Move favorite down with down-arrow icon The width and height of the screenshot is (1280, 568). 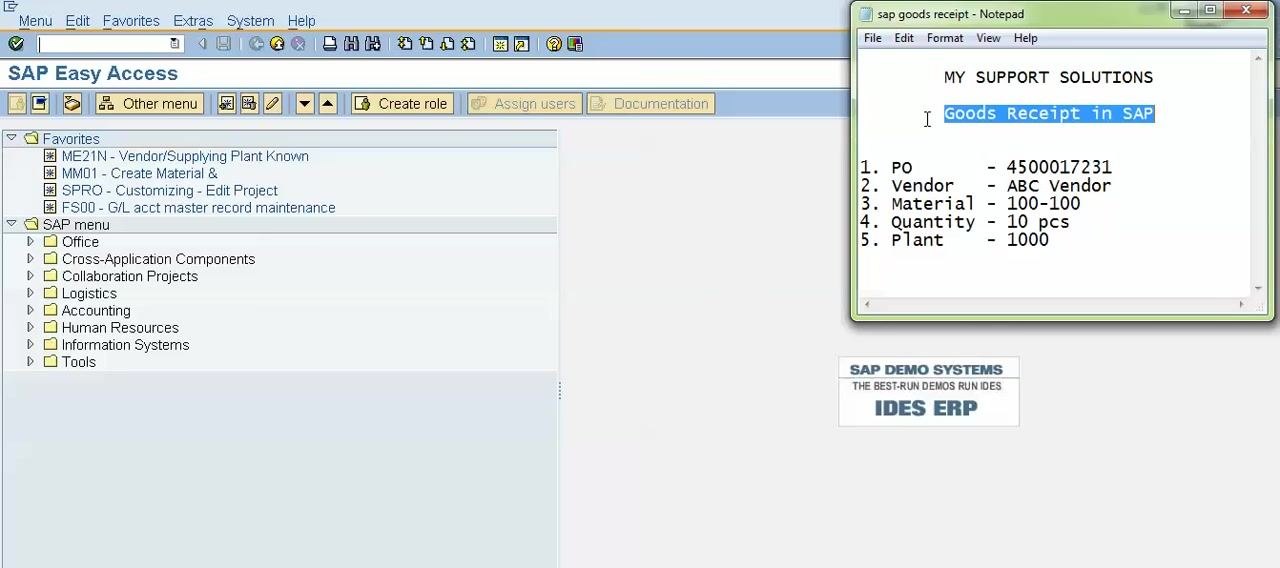(305, 104)
